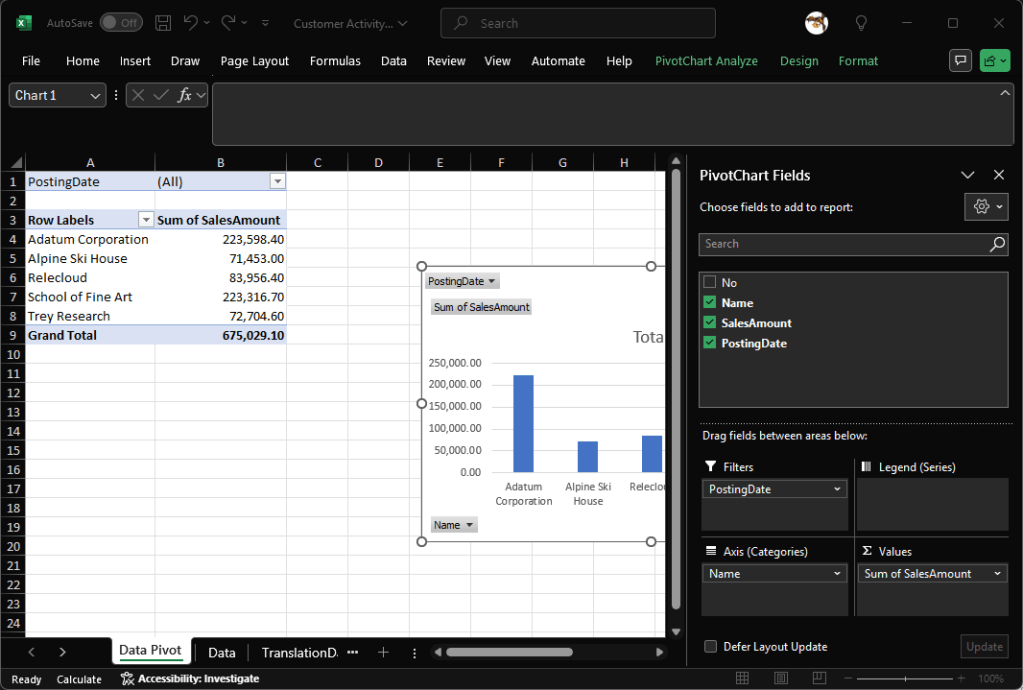
Task: Open the PivotChart Fields tools gear
Action: point(986,206)
